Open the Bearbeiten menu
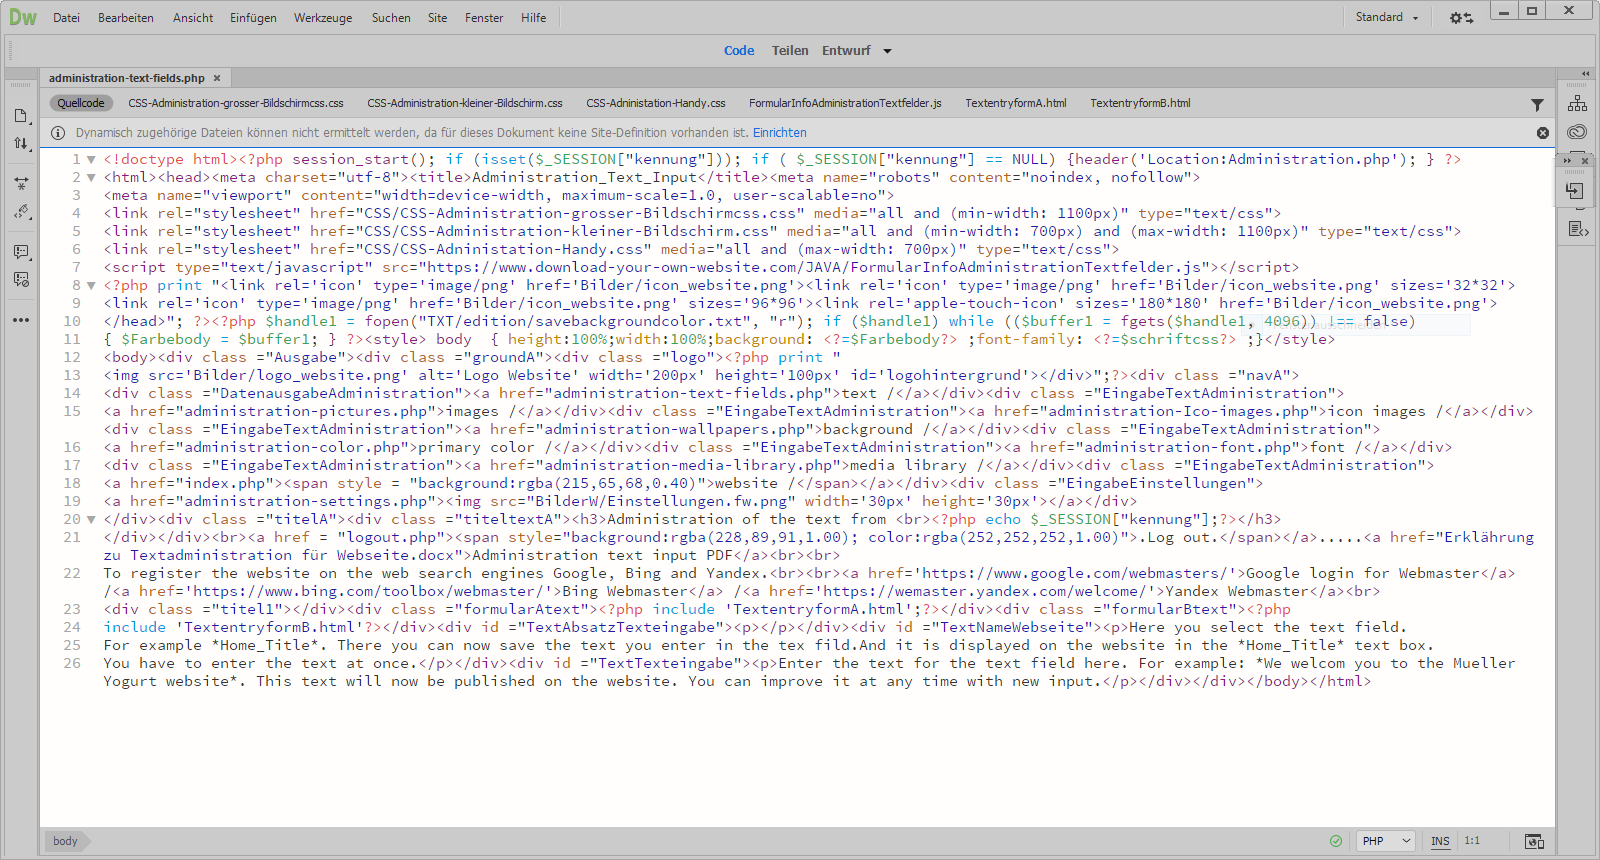Screen dimensions: 1600x860 point(126,18)
